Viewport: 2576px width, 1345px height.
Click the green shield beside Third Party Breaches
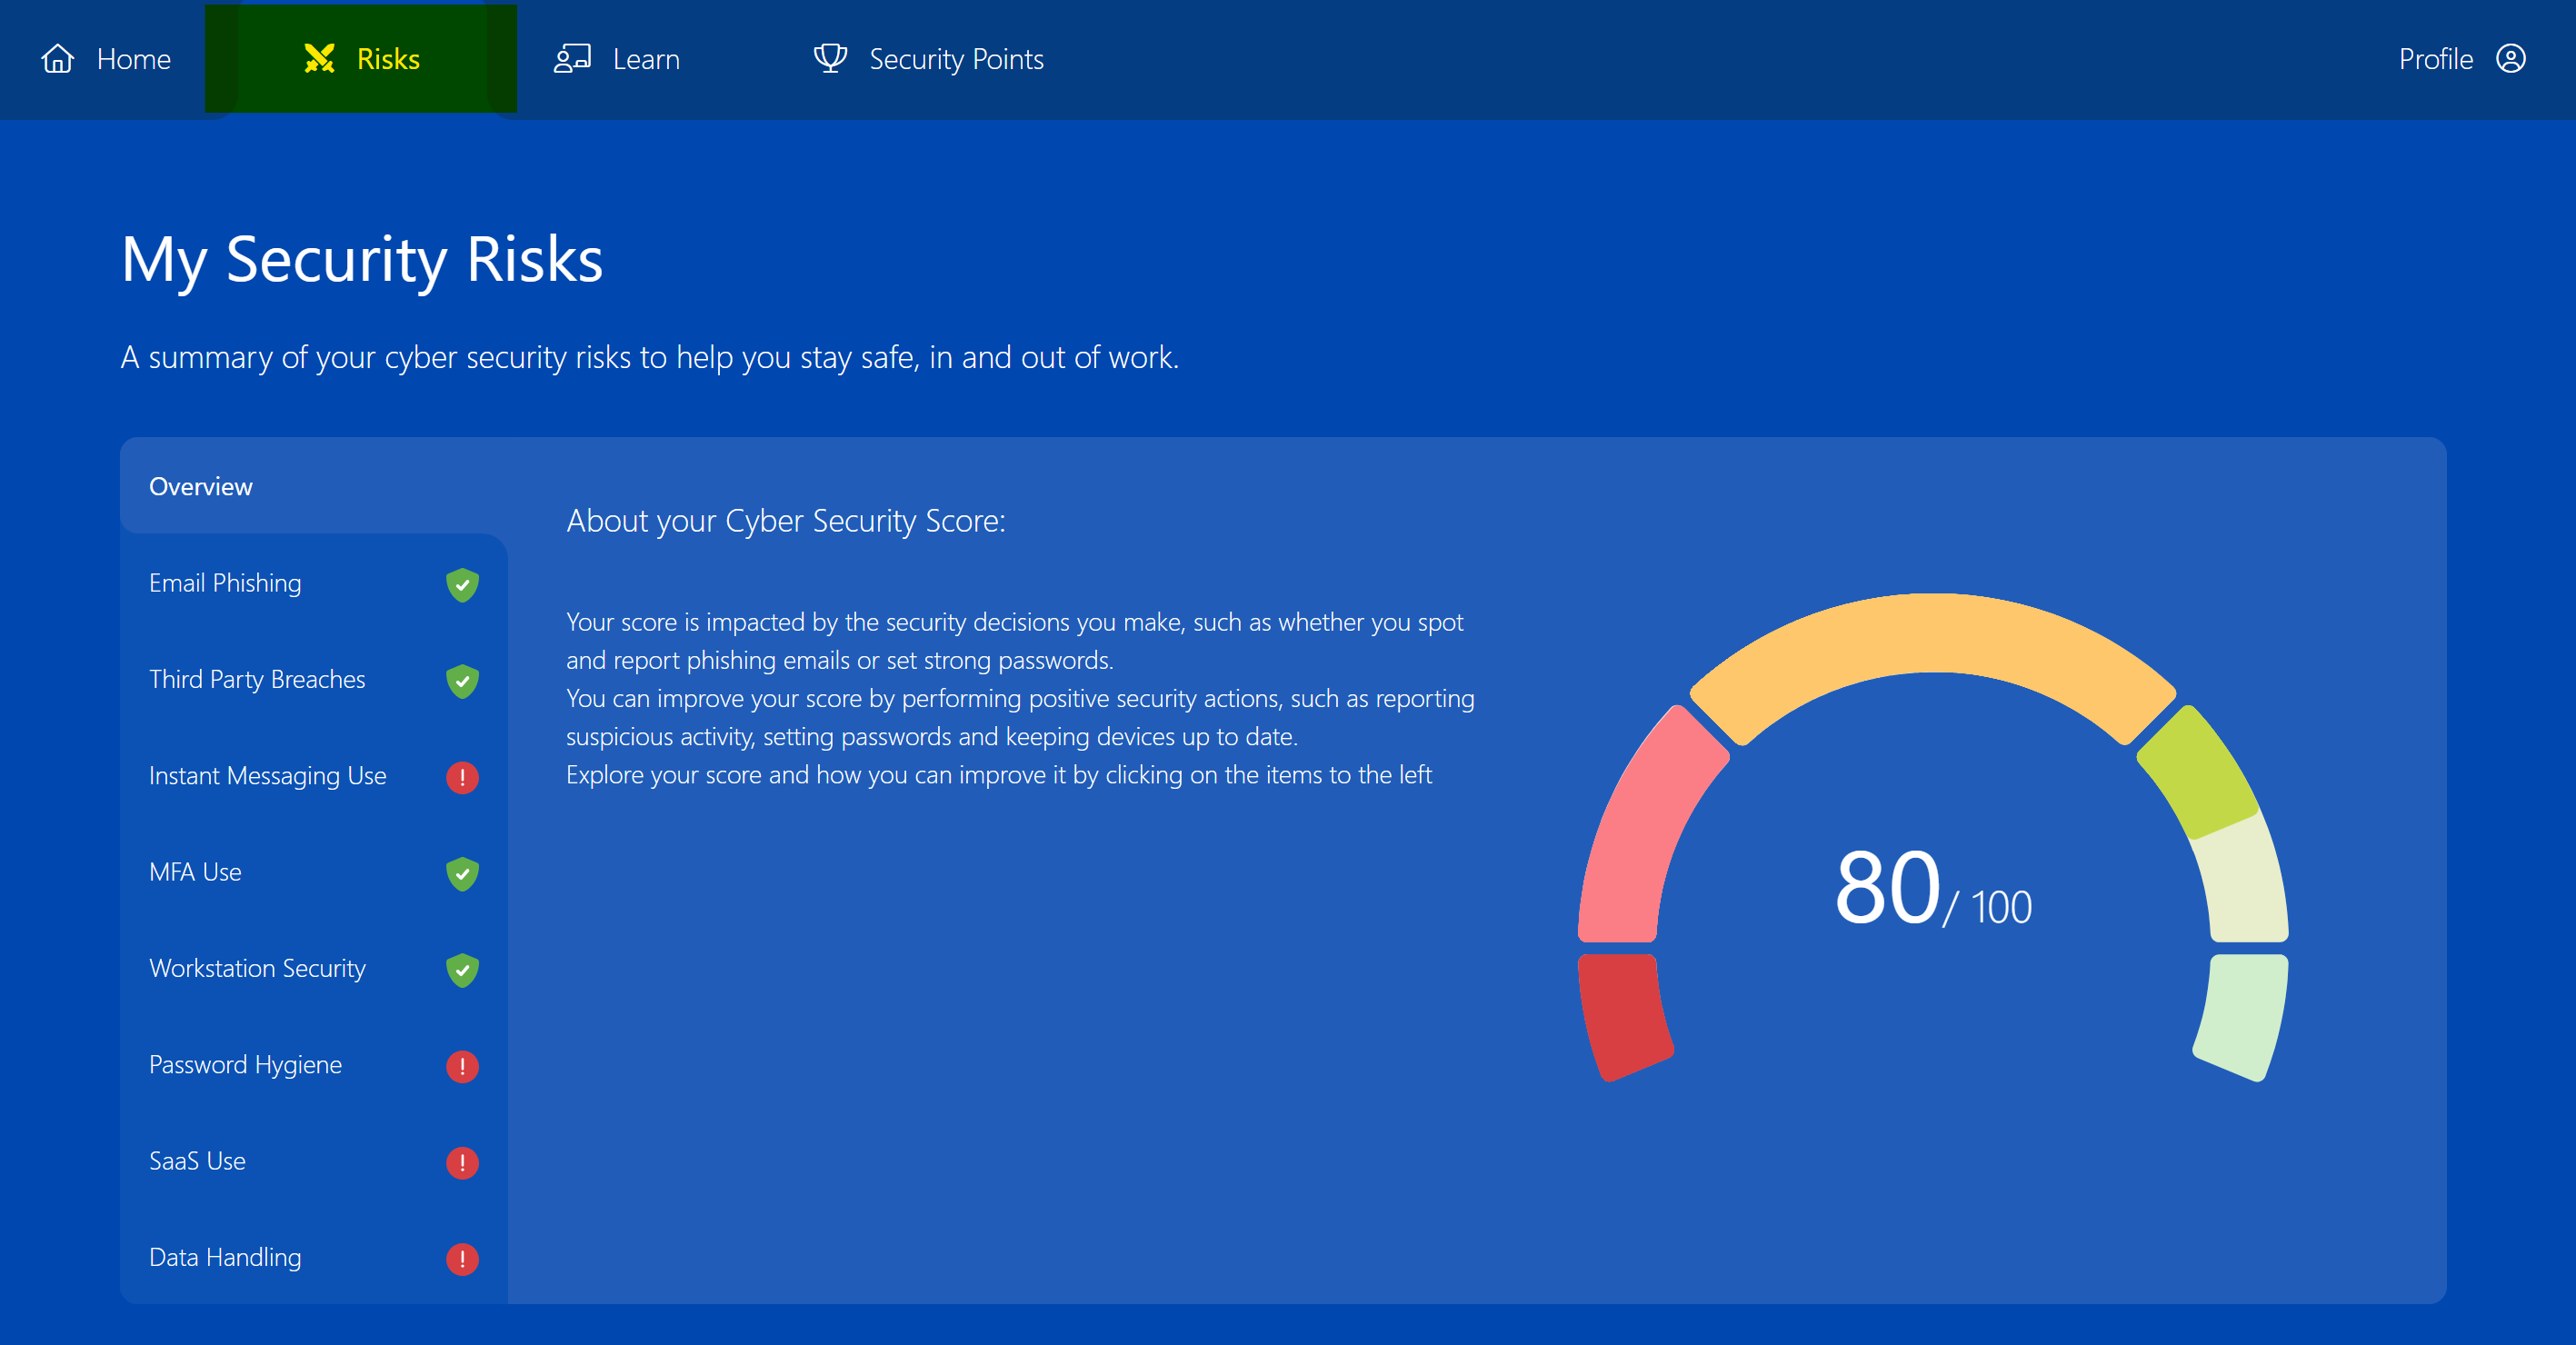tap(462, 681)
